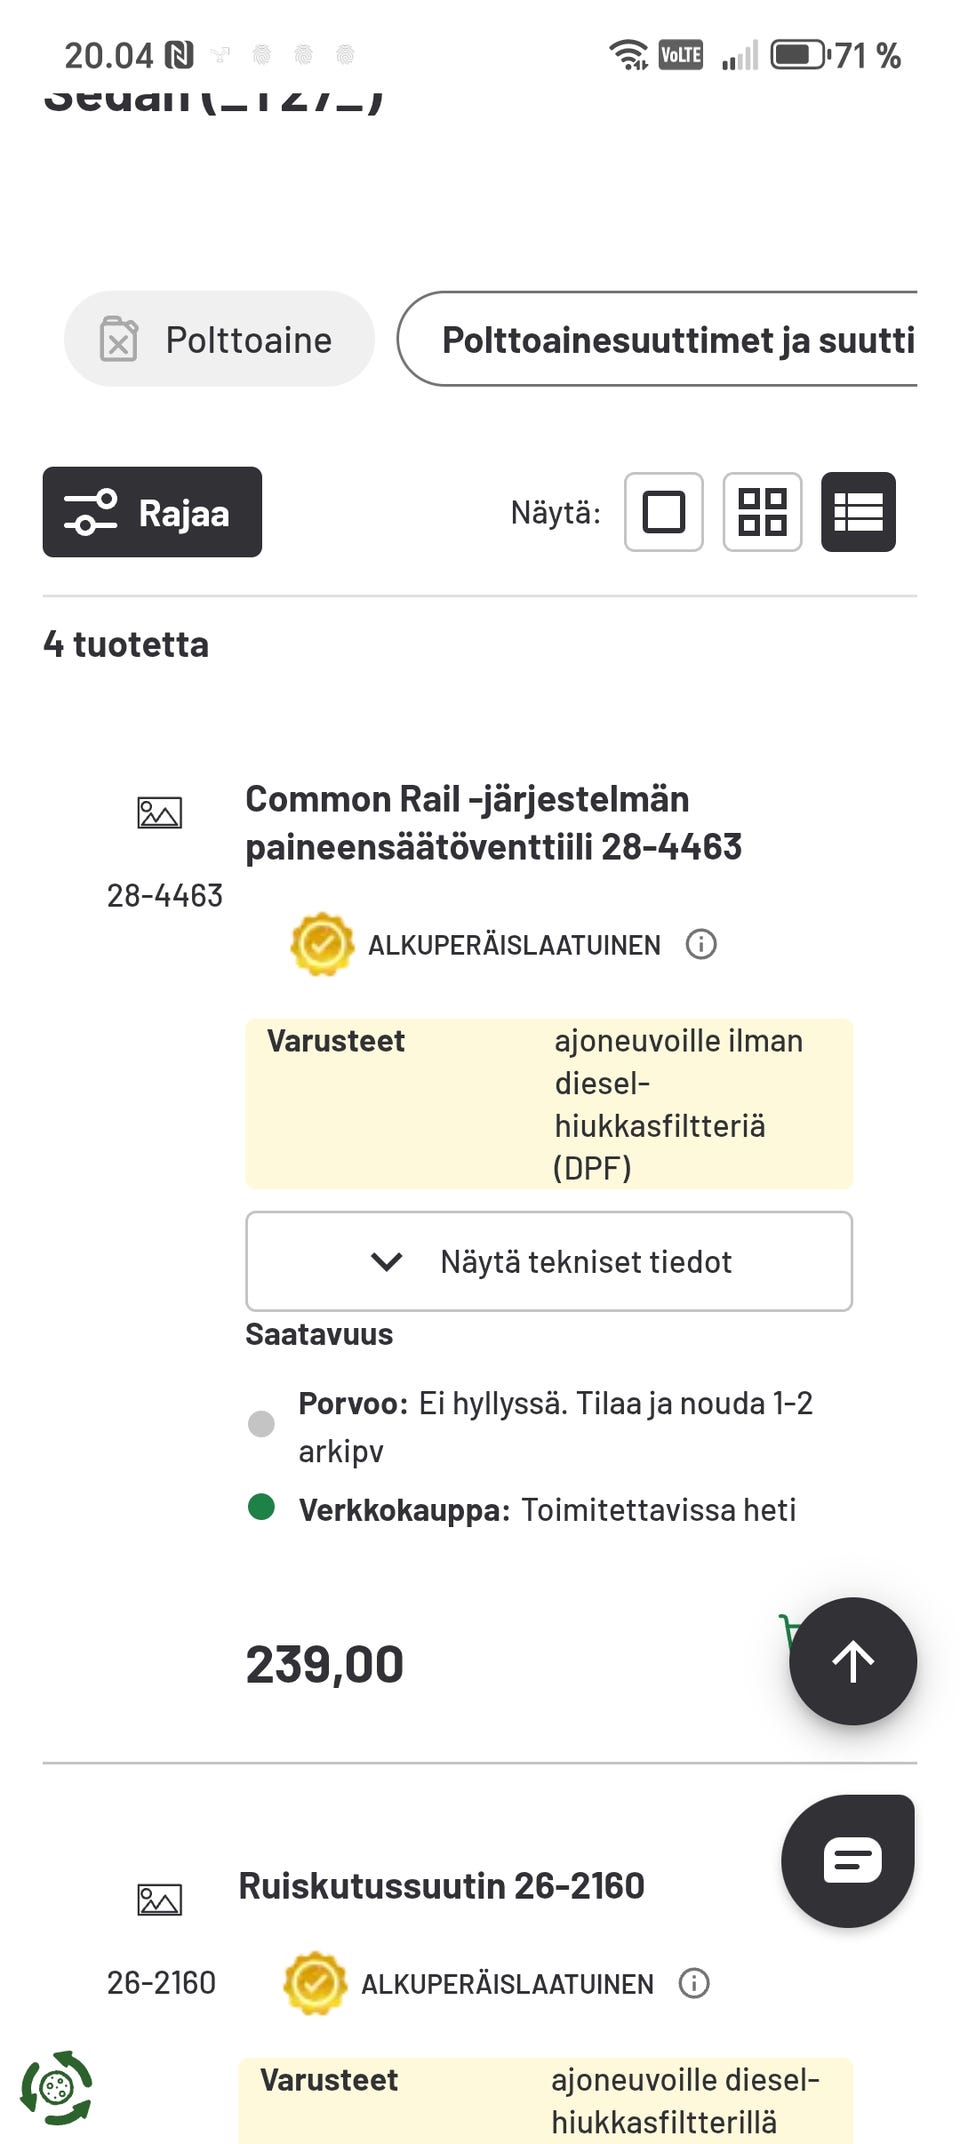Open the chat support bubble

[850, 1861]
